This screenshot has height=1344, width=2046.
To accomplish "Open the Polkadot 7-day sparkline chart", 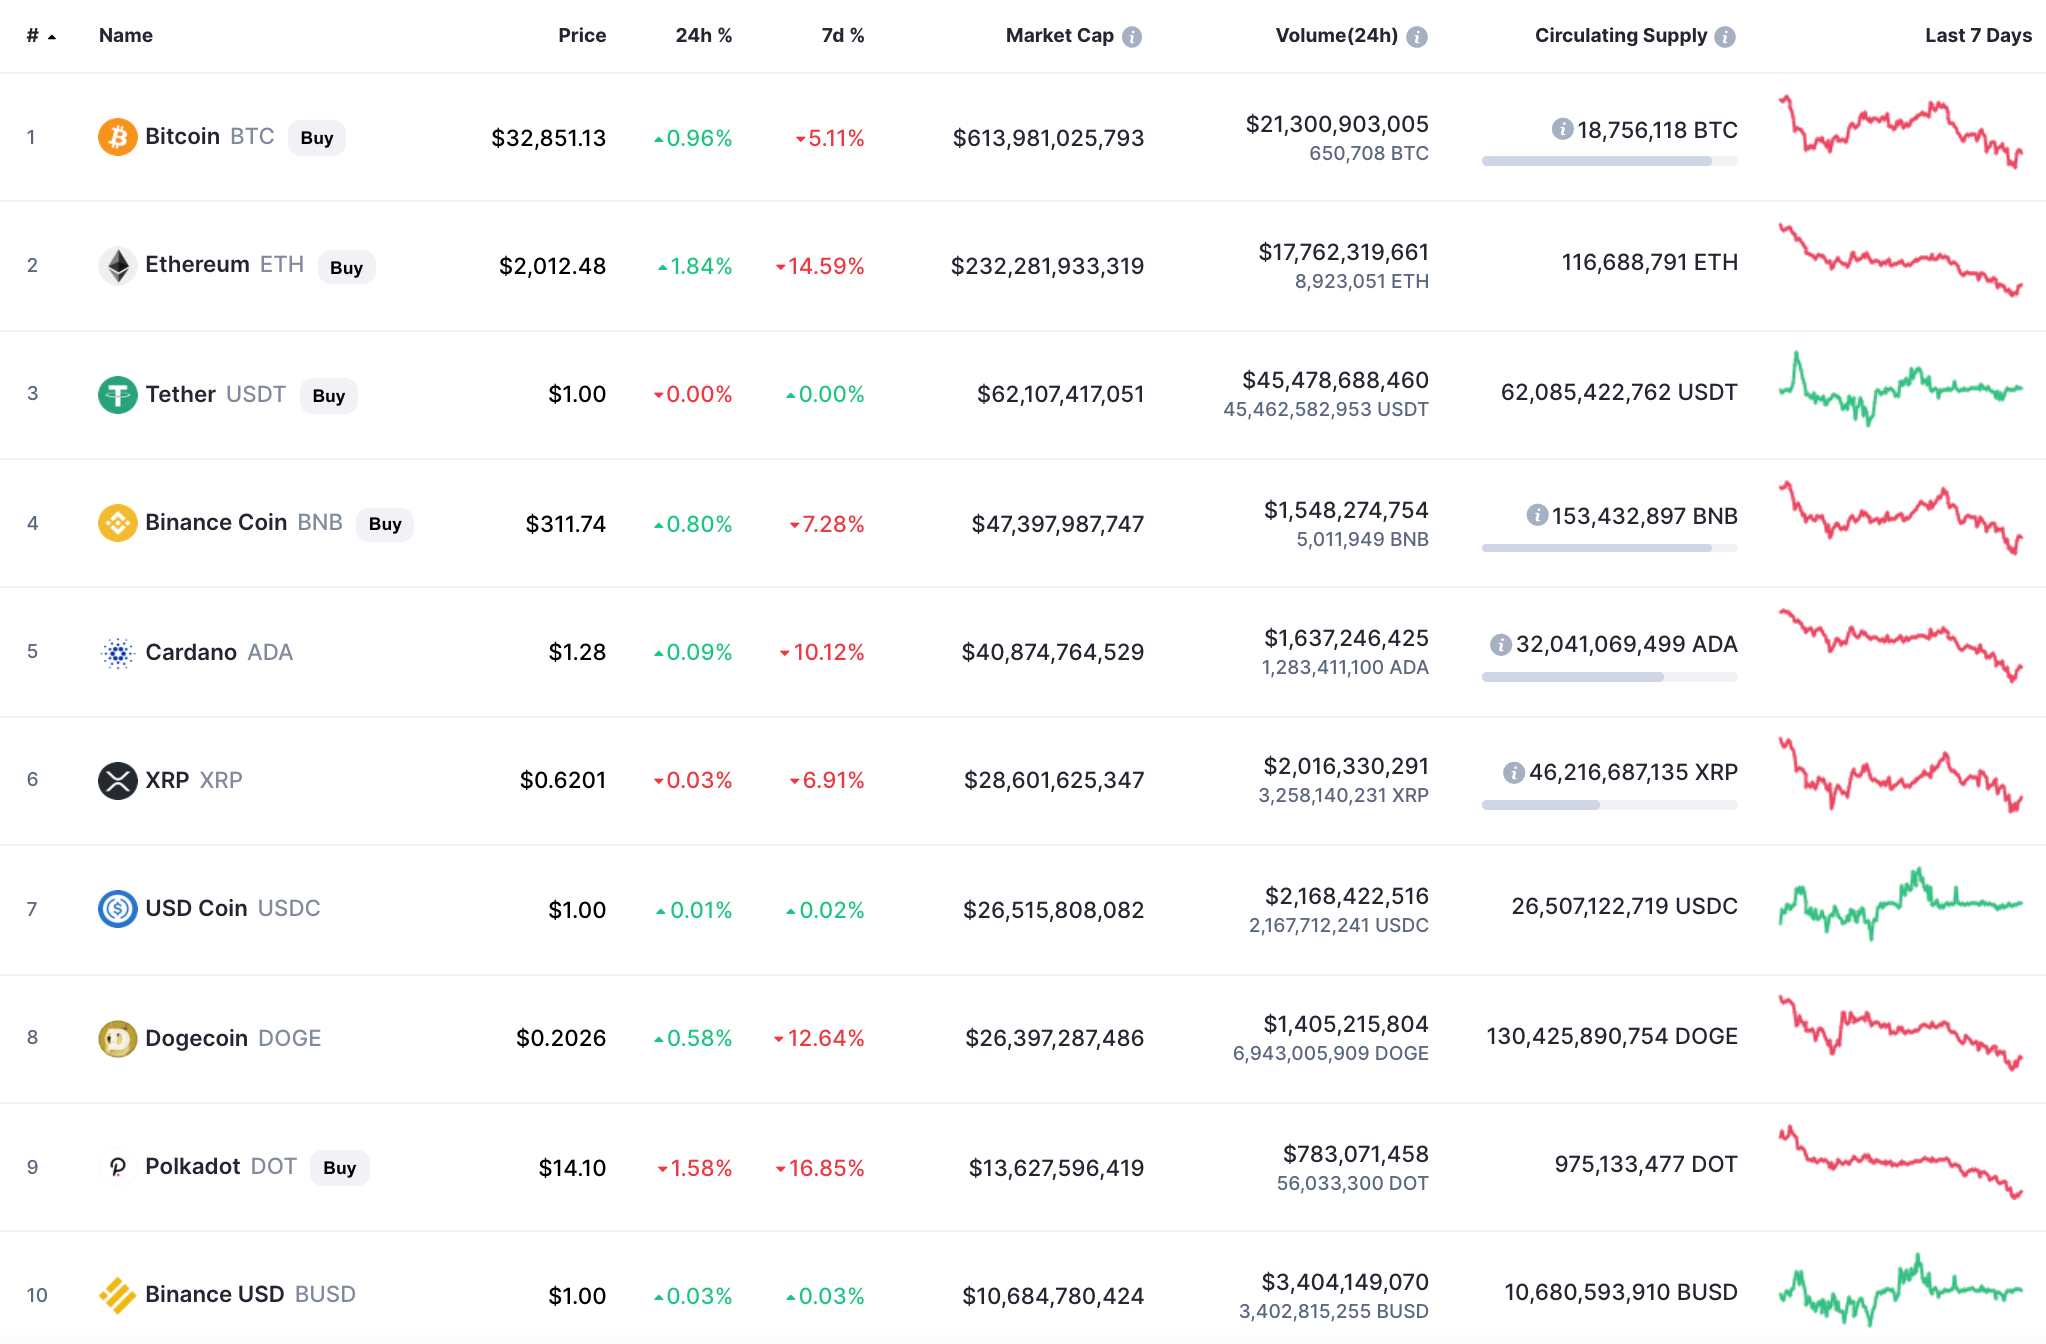I will 1901,1162.
